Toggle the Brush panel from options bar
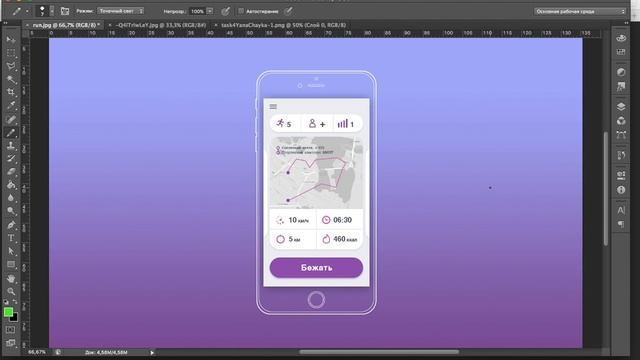Viewport: 640px width, 360px height. pyautogui.click(x=65, y=11)
